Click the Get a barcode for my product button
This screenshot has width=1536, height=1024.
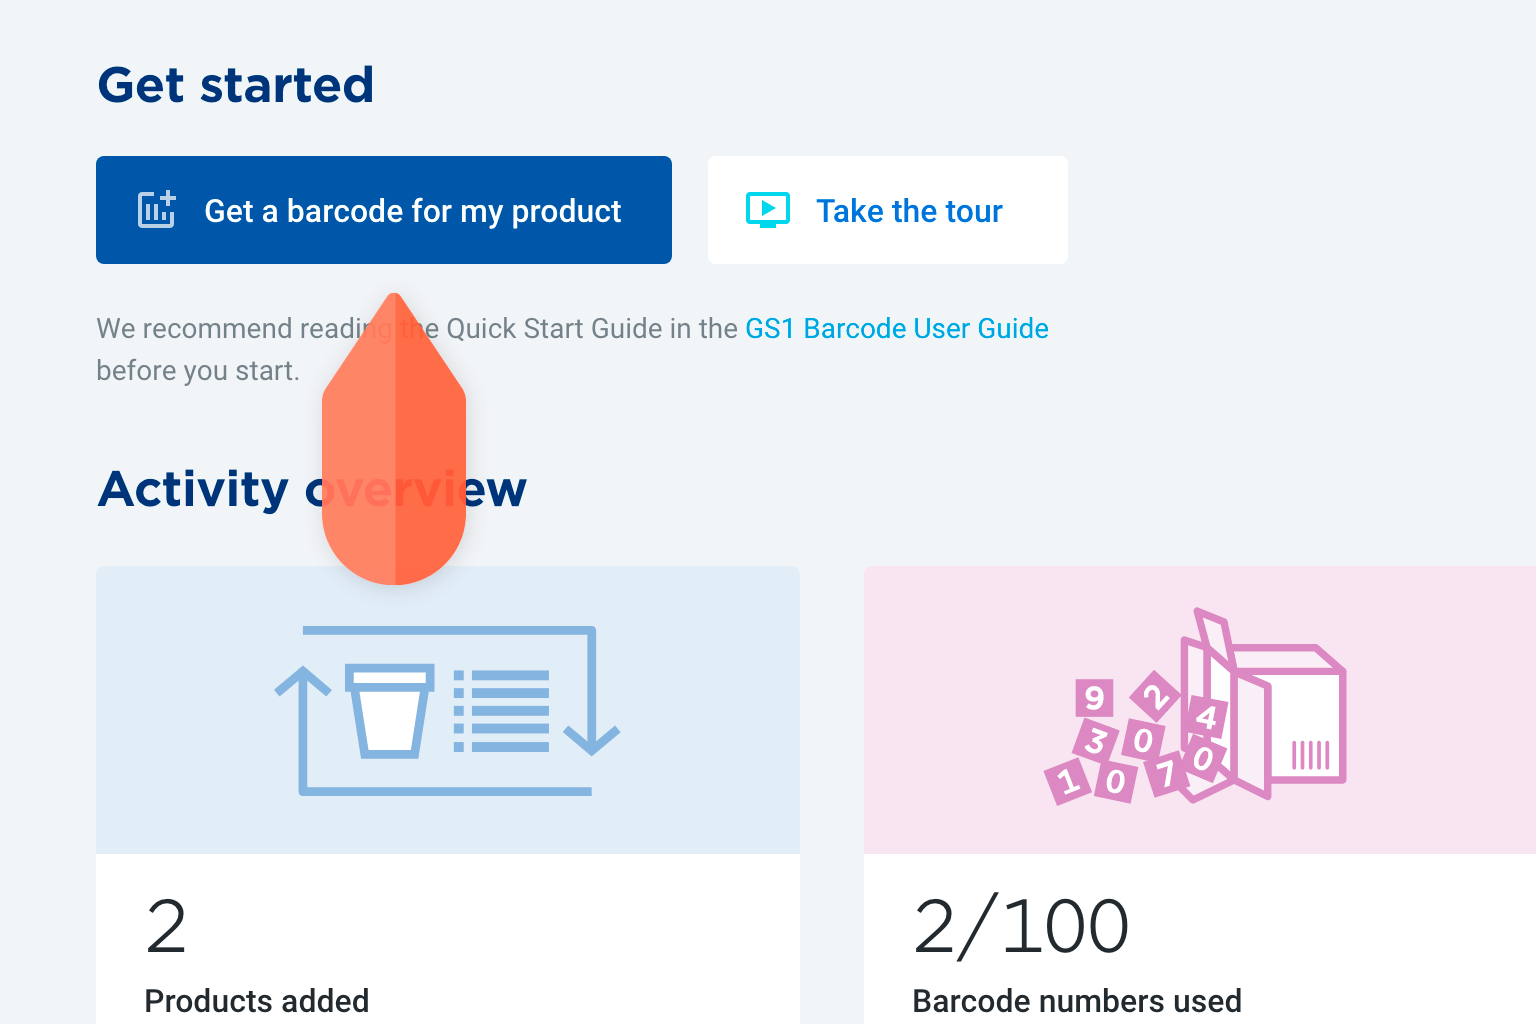383,210
